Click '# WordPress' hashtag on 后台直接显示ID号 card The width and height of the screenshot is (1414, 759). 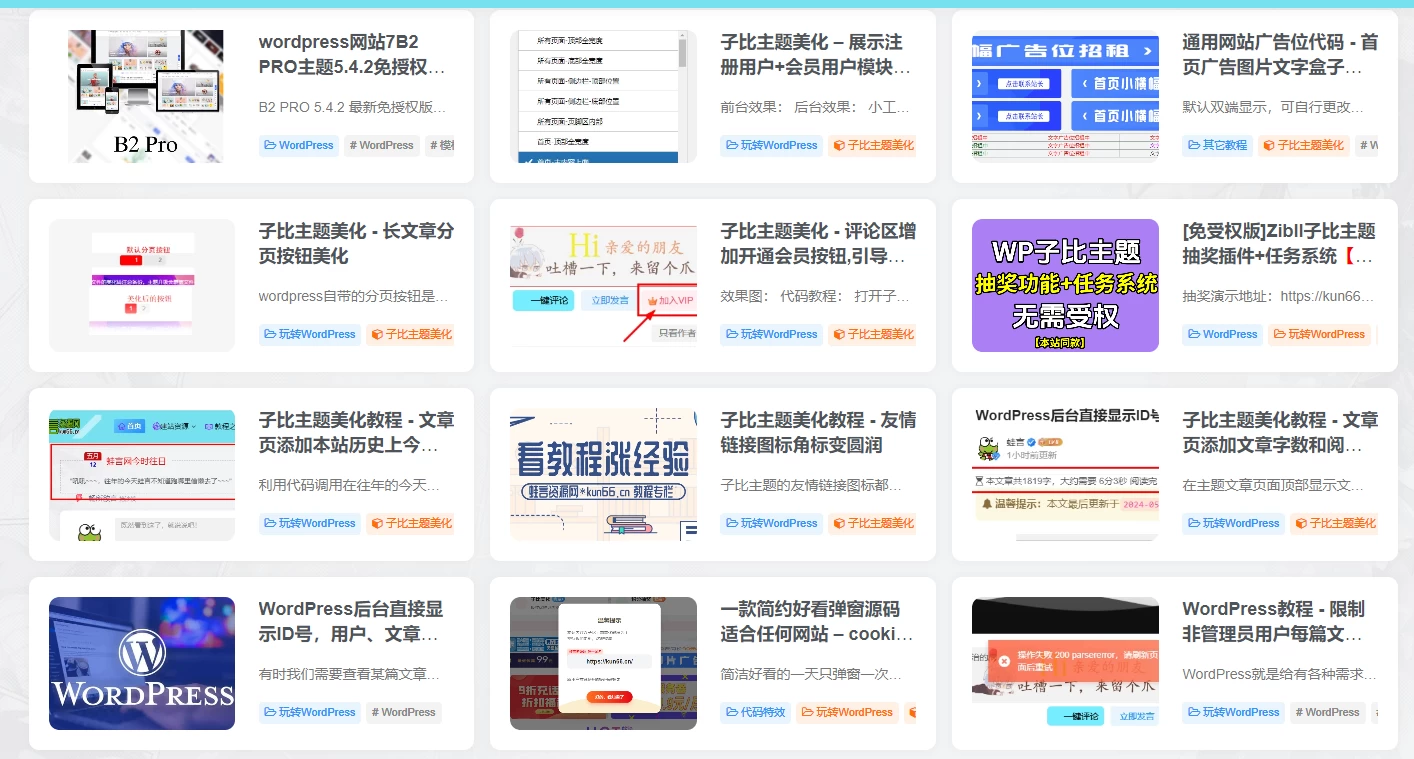point(403,712)
